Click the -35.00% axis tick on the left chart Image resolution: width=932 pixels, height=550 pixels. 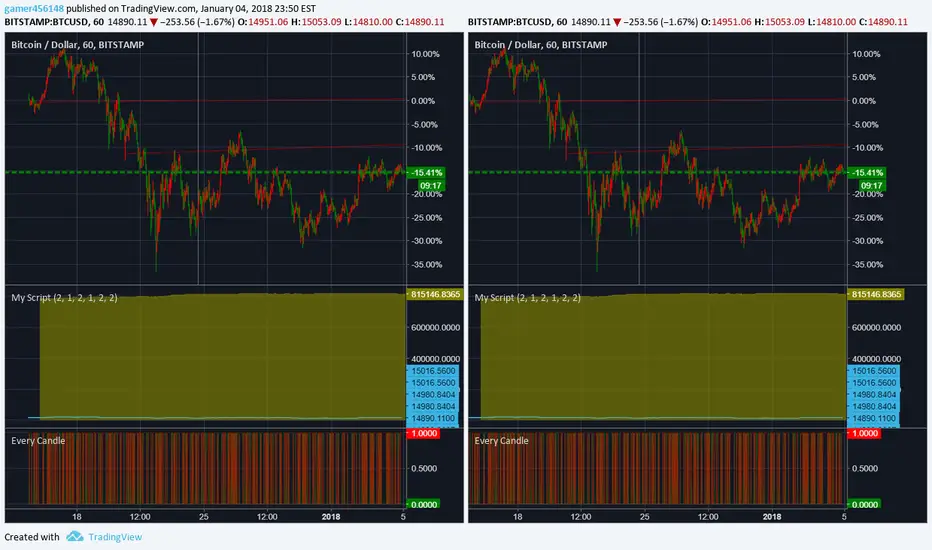coord(427,265)
